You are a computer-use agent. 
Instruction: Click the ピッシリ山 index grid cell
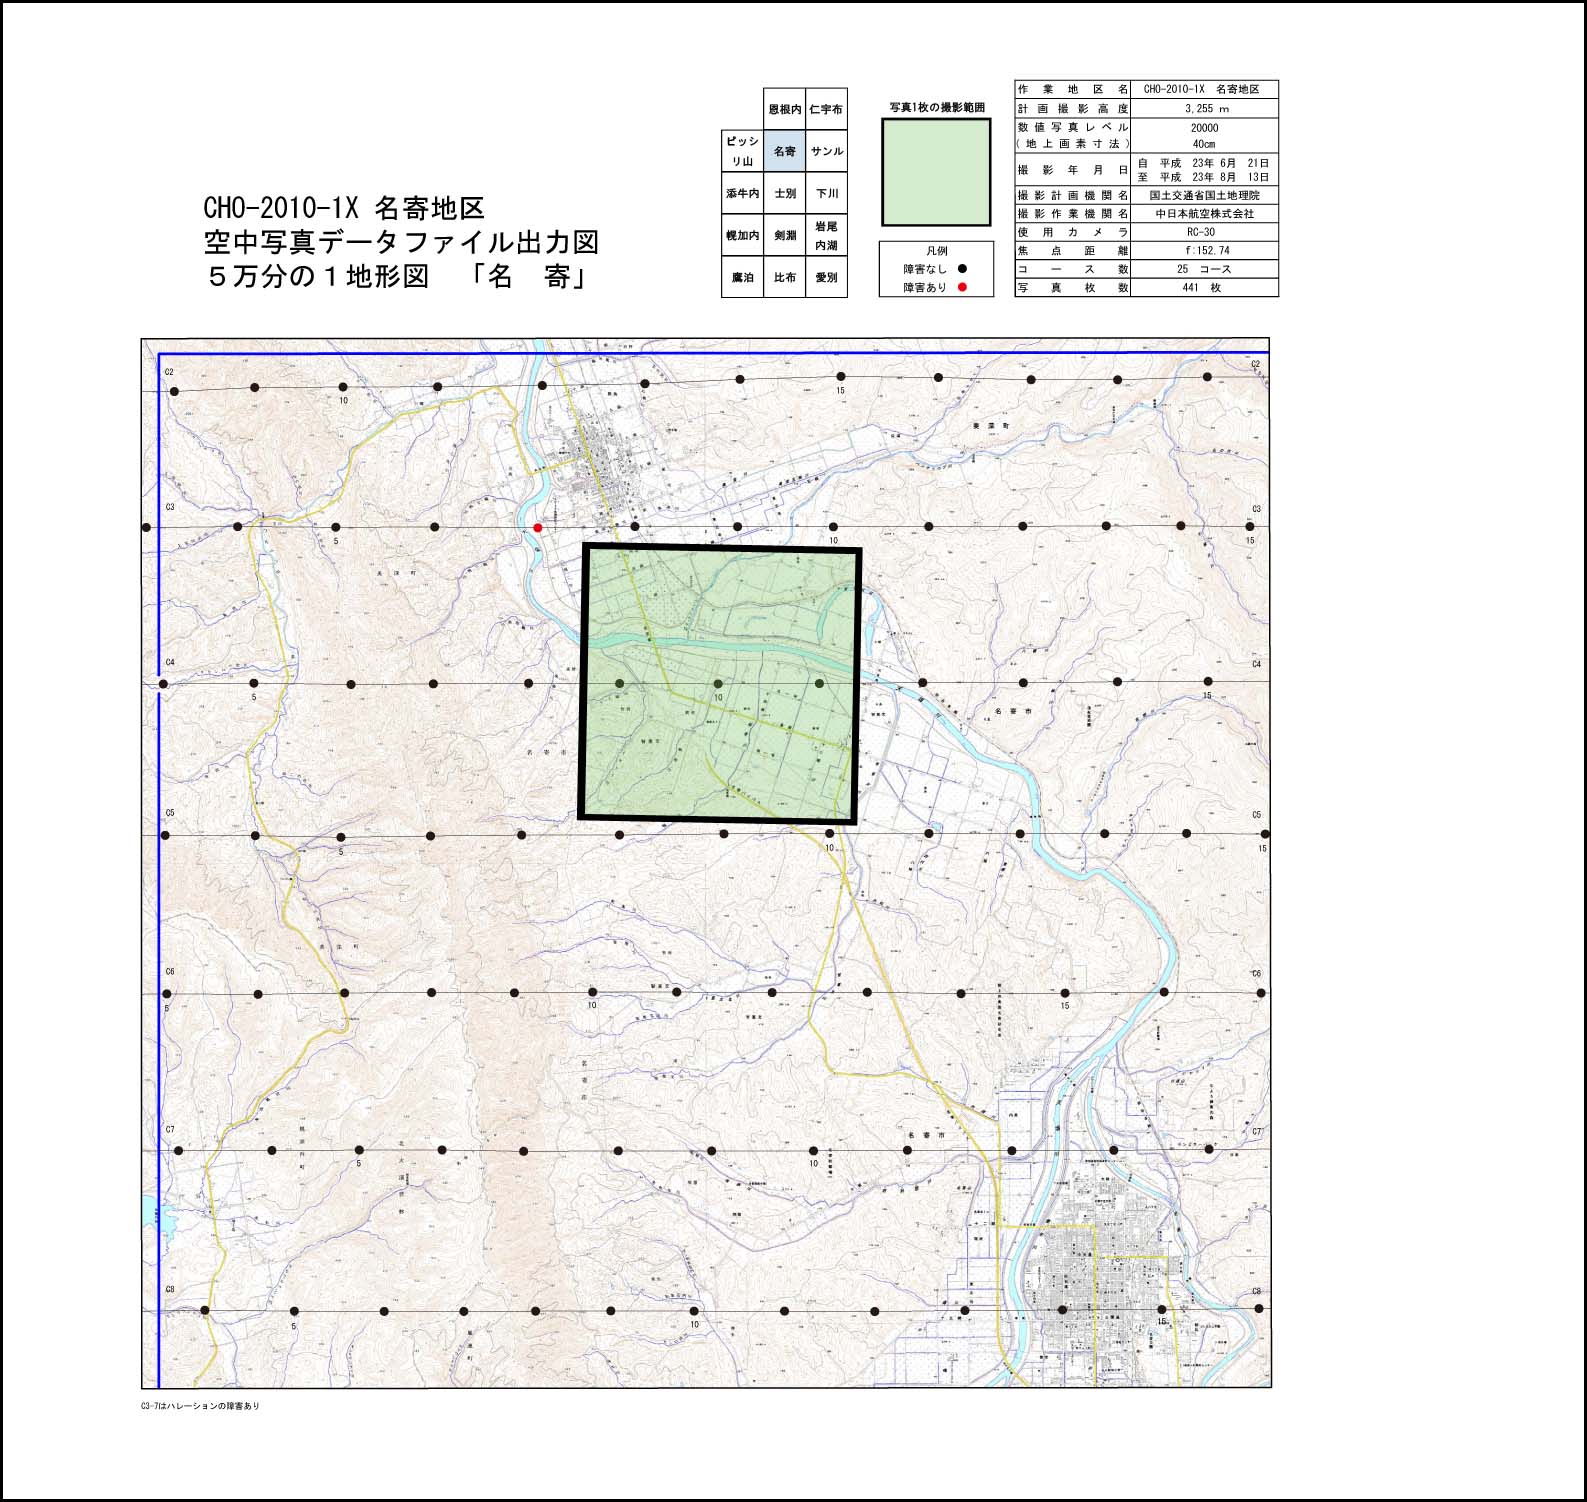tap(742, 151)
